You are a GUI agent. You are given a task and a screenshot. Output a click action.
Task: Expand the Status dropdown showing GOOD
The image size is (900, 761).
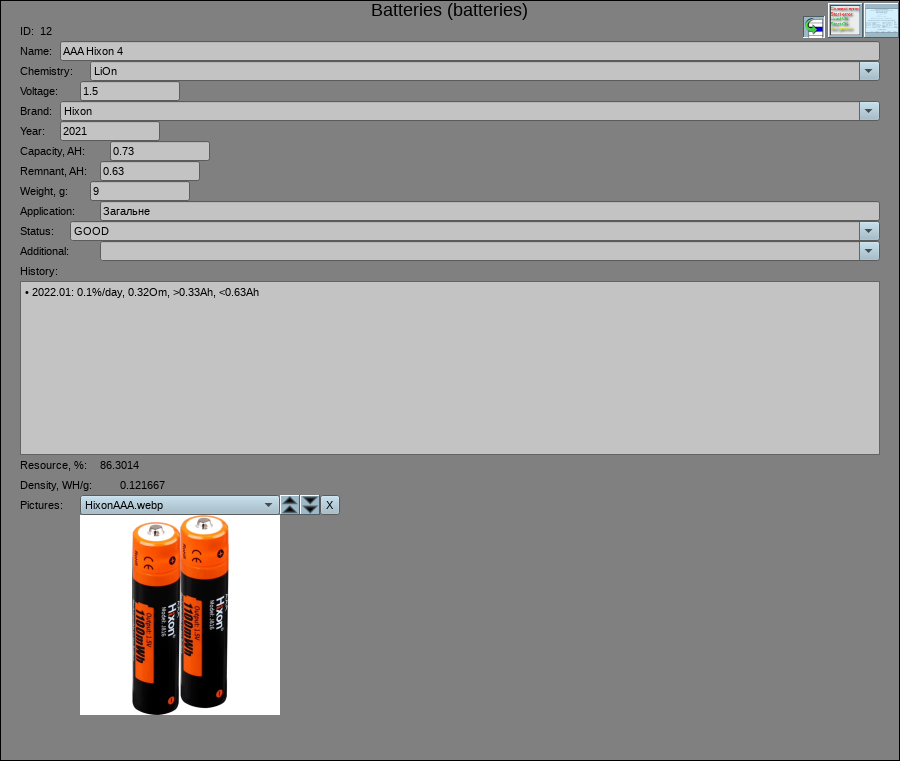pos(869,231)
